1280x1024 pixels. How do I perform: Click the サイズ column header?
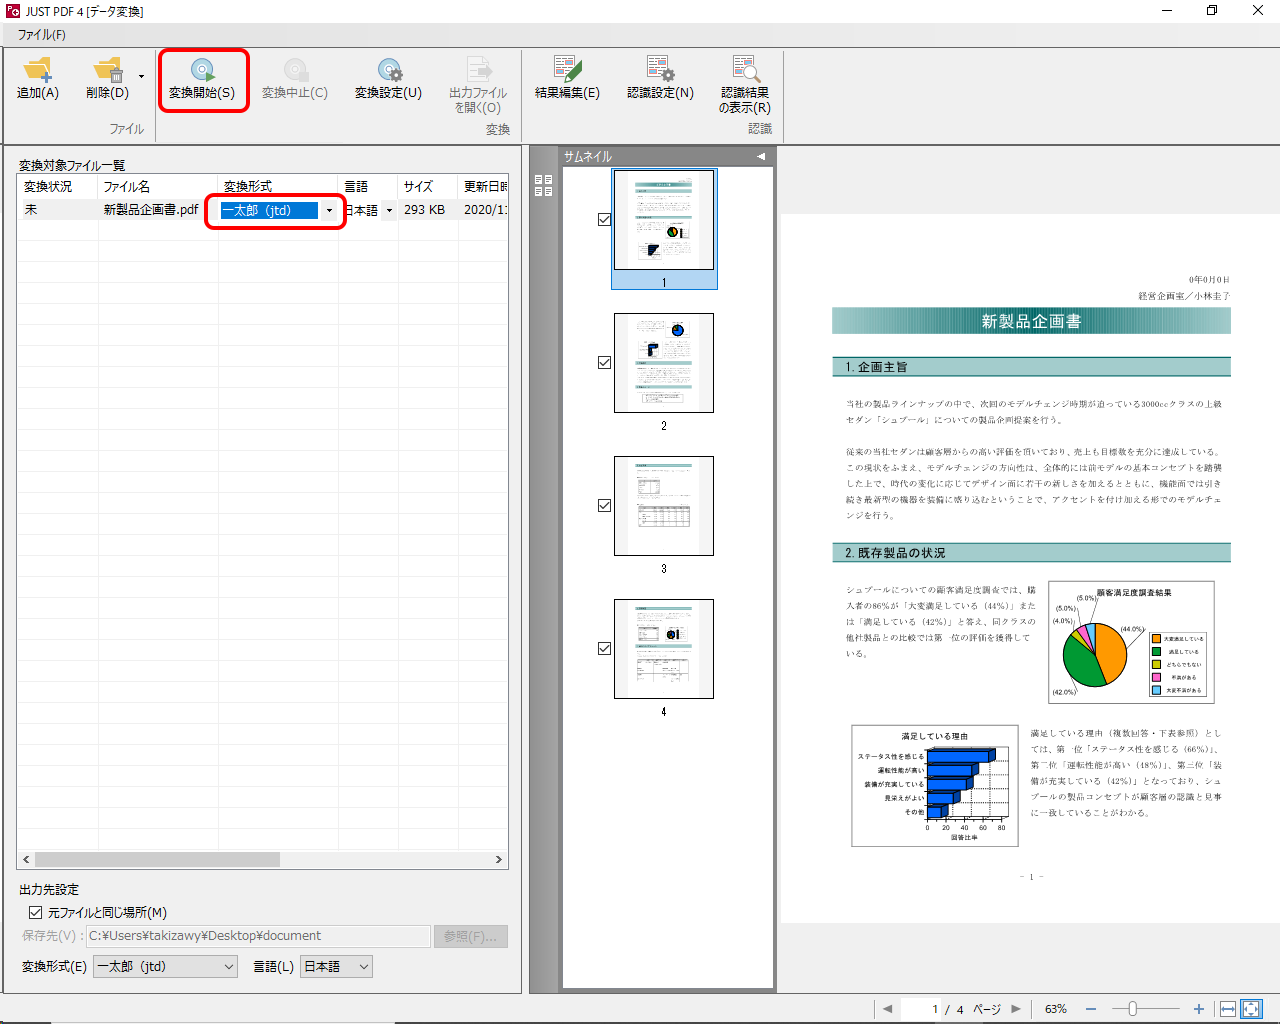click(427, 186)
